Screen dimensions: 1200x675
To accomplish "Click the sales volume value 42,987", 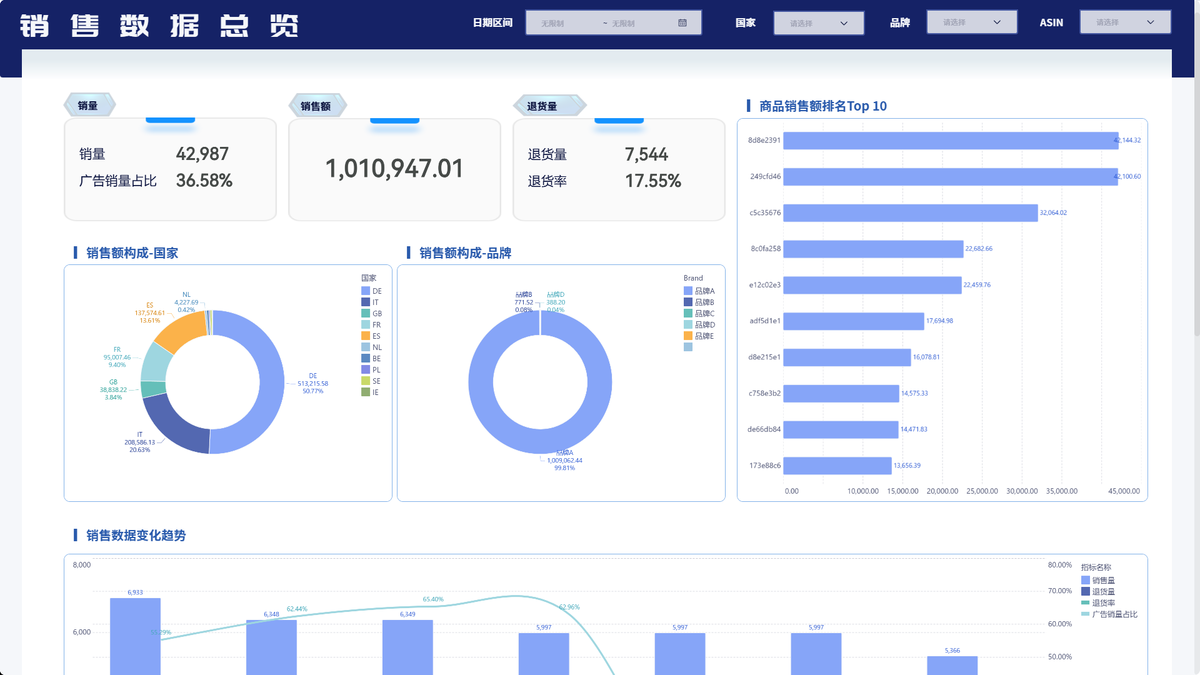I will 202,154.
